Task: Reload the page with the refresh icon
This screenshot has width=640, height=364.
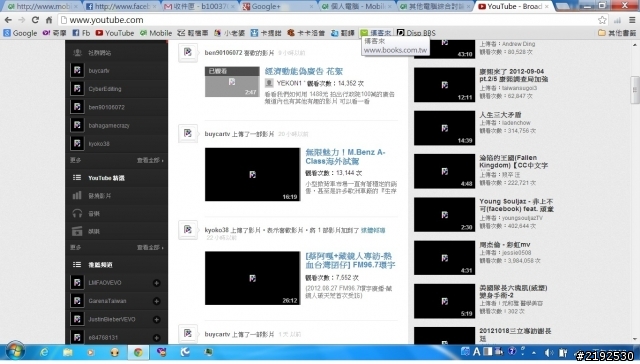Action: (35, 20)
